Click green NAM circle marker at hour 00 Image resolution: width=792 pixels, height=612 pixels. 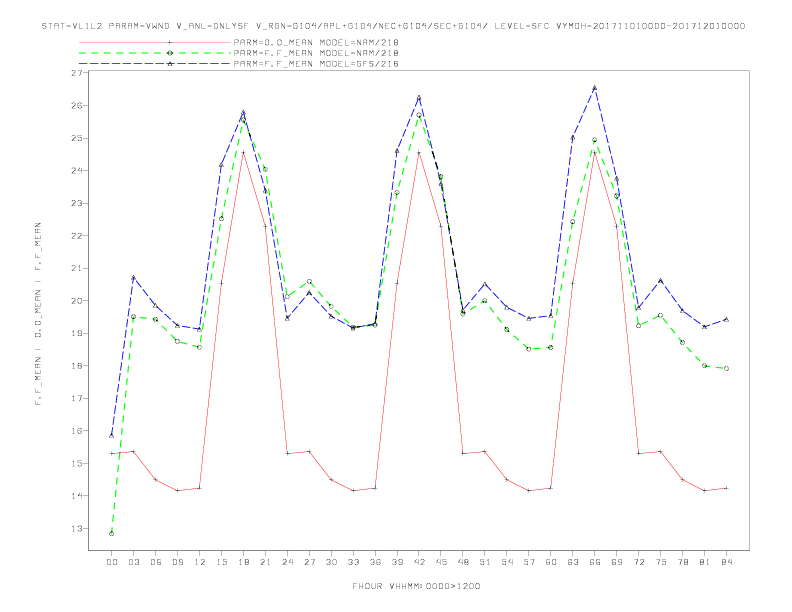click(x=112, y=534)
